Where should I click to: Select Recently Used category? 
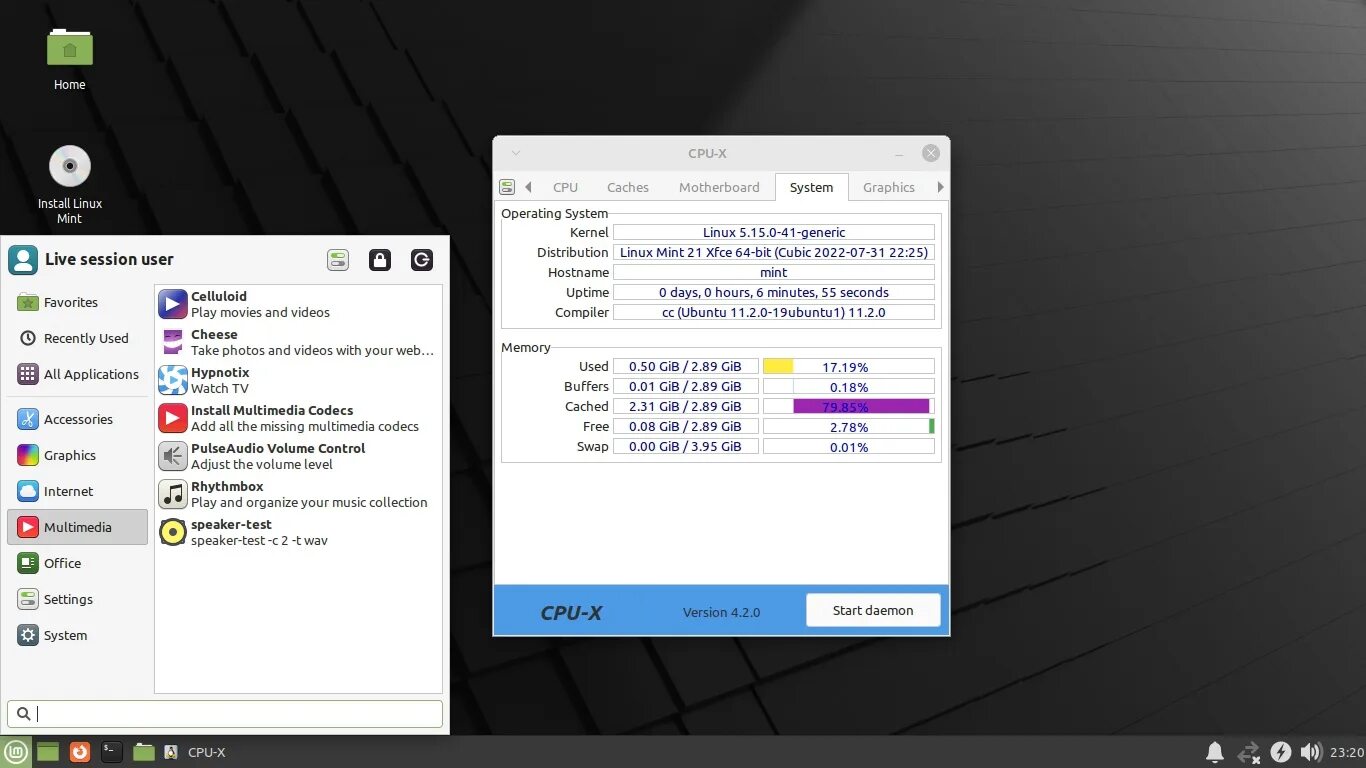[x=78, y=338]
